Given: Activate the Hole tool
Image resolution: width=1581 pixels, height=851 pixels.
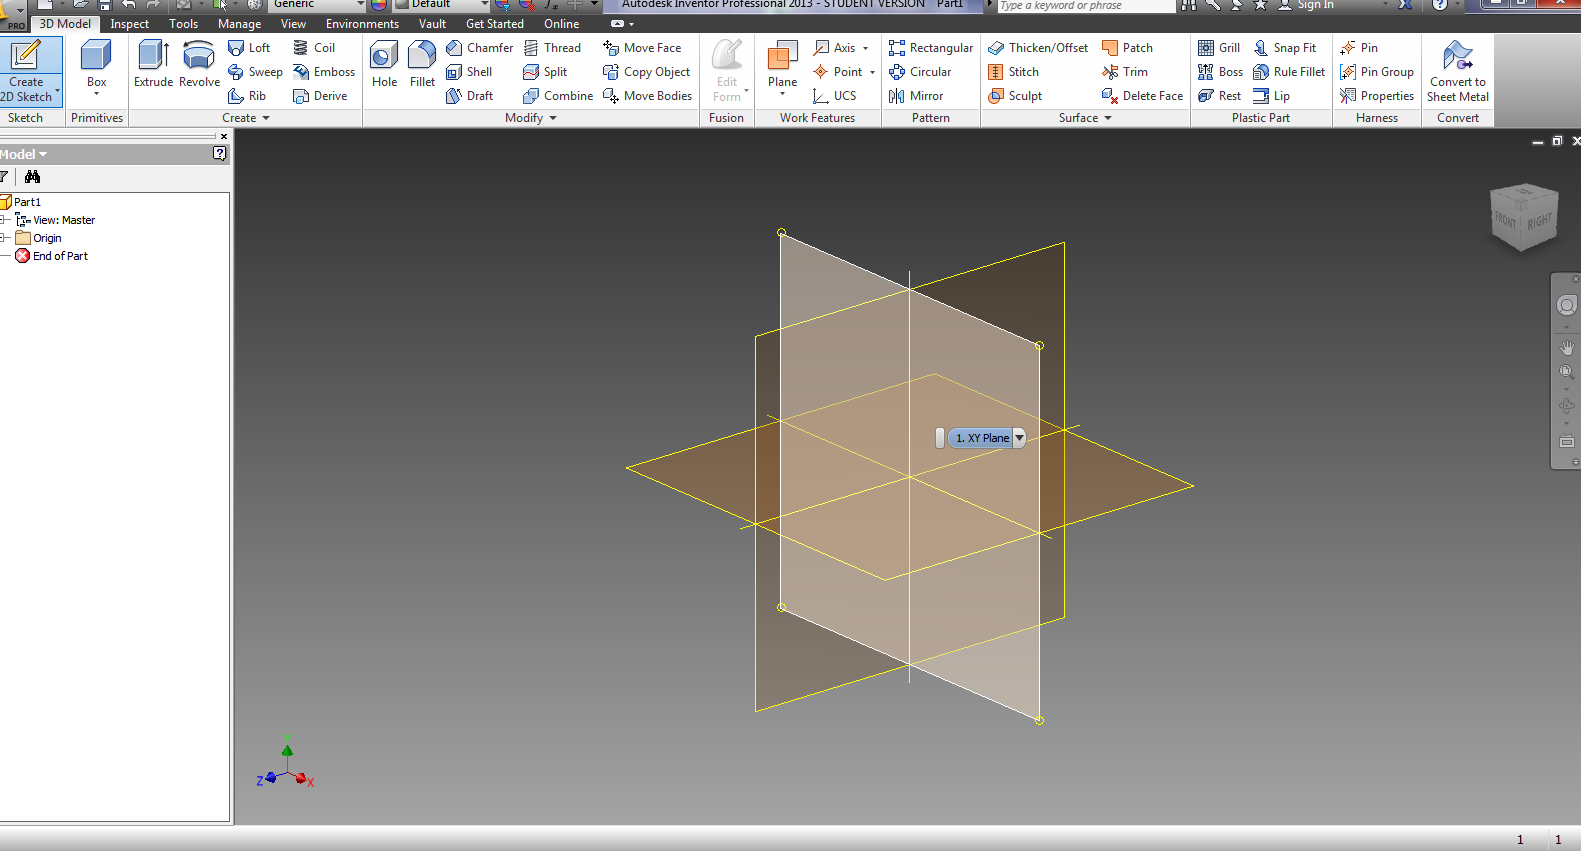Looking at the screenshot, I should (384, 64).
